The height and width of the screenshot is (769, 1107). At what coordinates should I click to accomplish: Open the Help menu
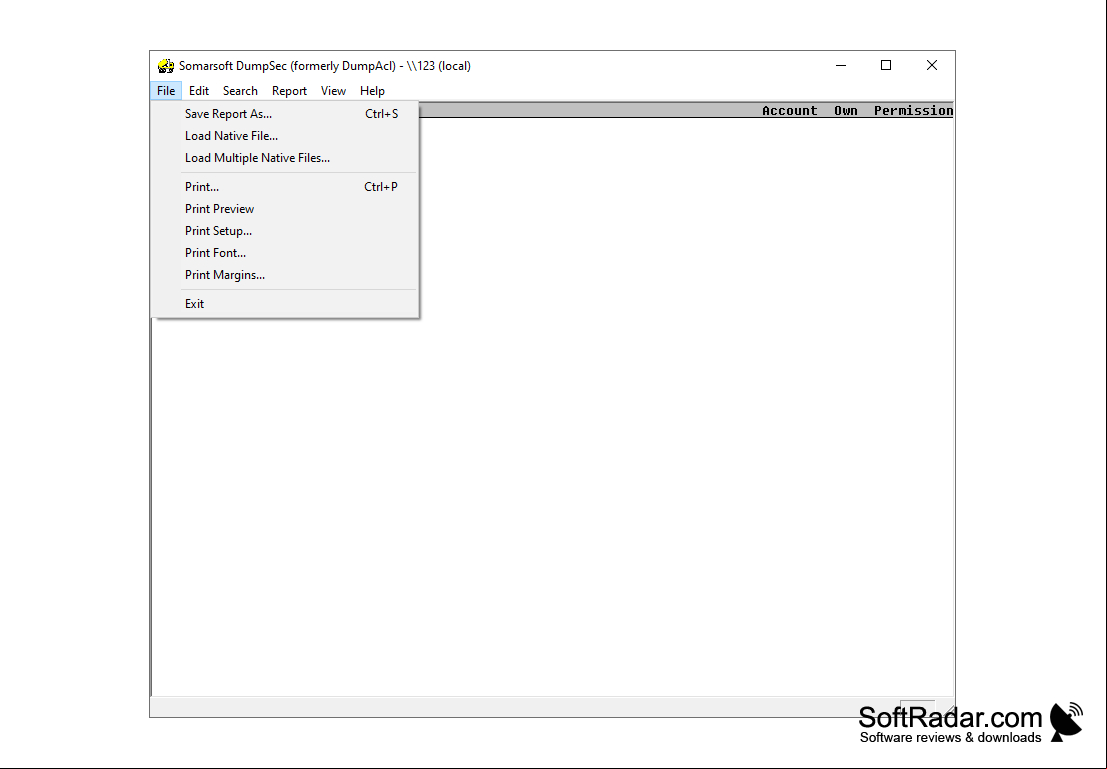pos(372,90)
